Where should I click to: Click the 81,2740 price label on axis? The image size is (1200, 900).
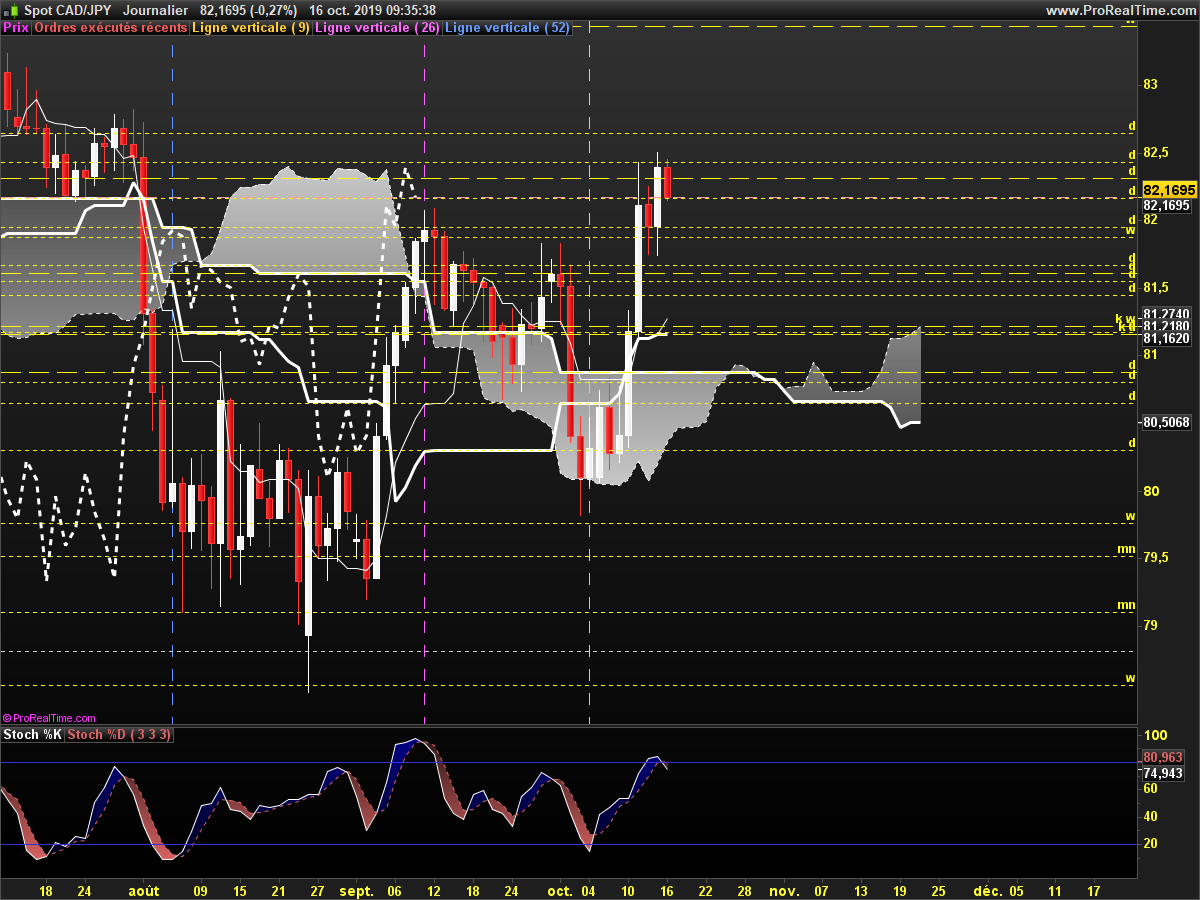(x=1166, y=313)
